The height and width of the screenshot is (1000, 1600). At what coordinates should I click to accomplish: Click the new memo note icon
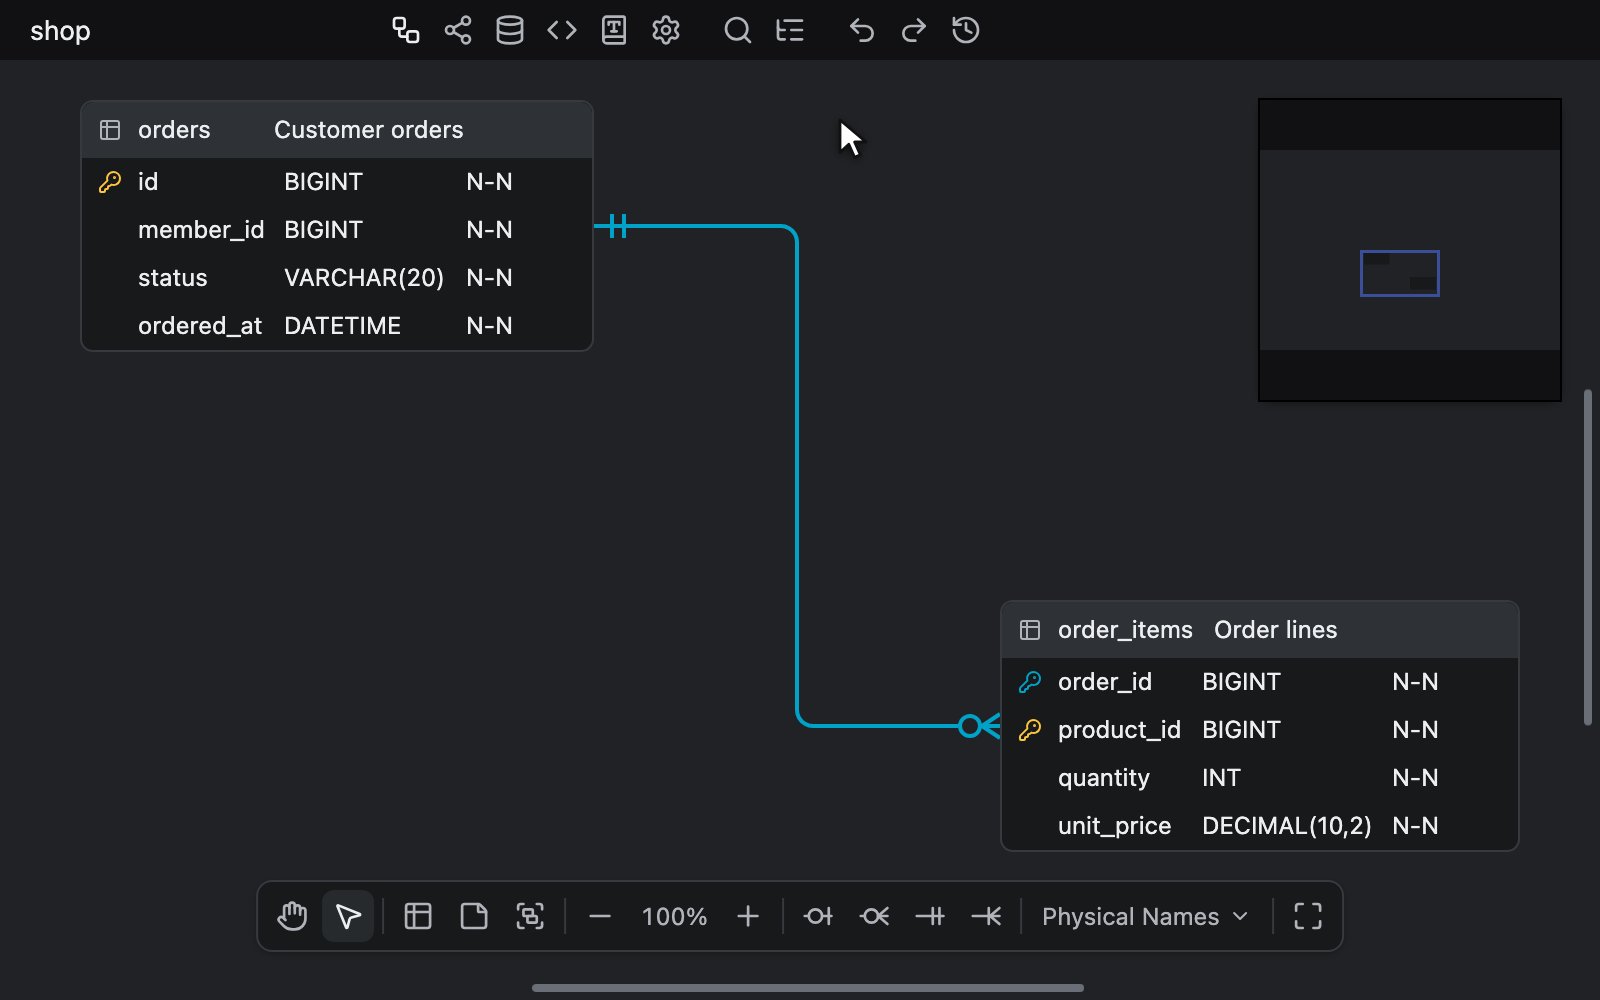(474, 916)
